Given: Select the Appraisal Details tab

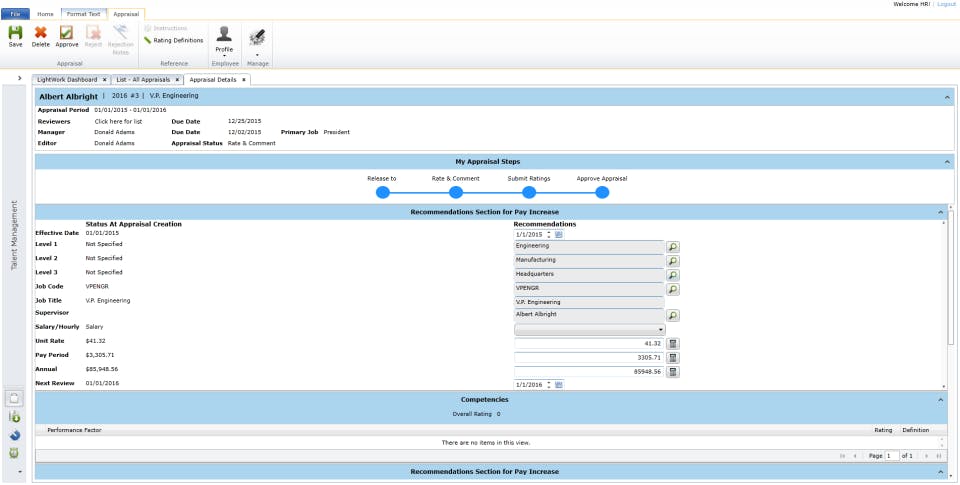Looking at the screenshot, I should coord(212,80).
